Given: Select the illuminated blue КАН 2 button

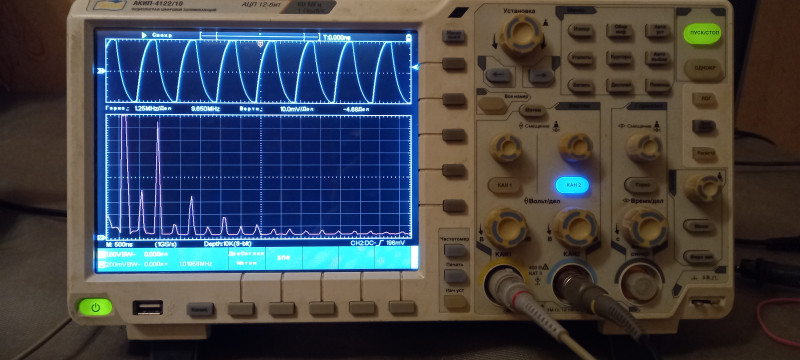Looking at the screenshot, I should tap(572, 185).
